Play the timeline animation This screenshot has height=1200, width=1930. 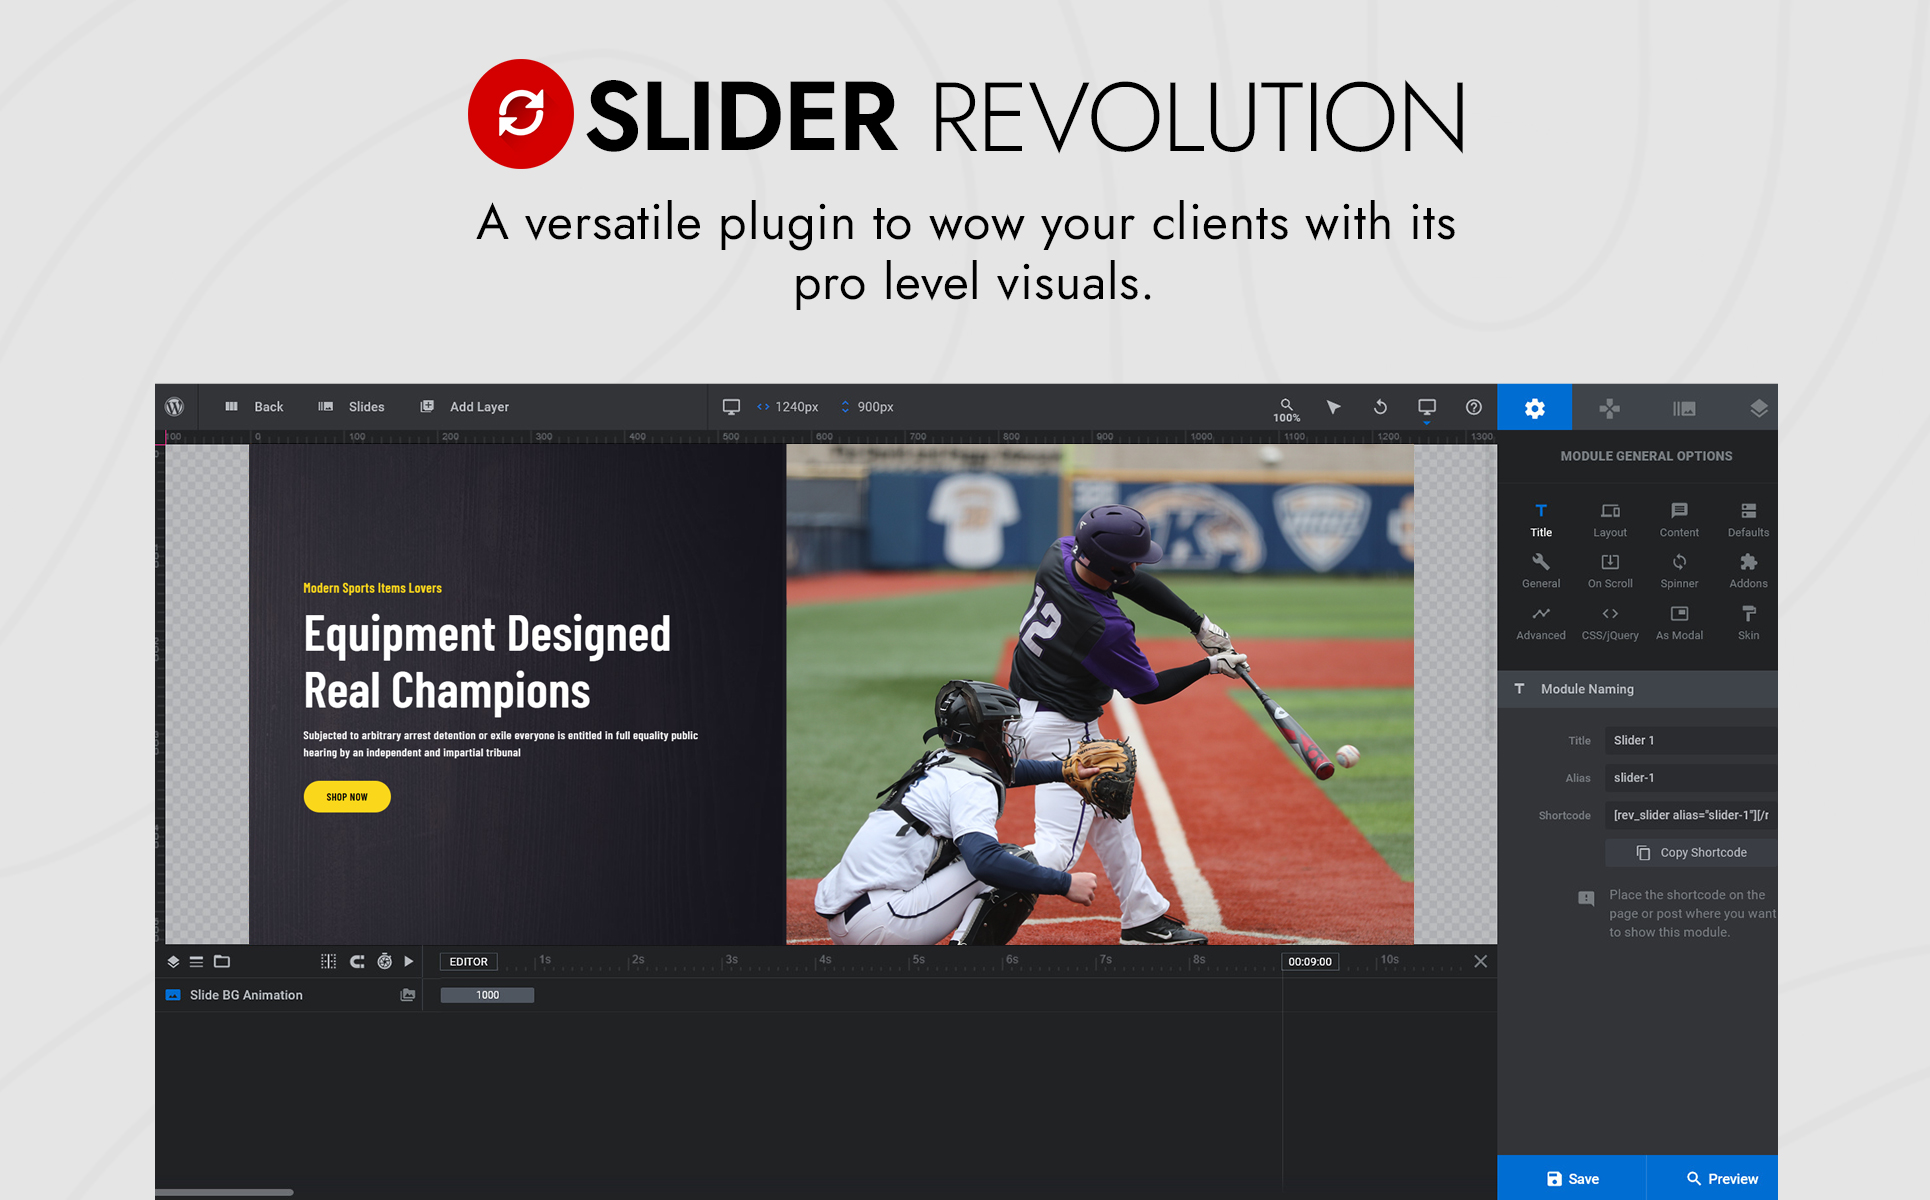pos(409,961)
